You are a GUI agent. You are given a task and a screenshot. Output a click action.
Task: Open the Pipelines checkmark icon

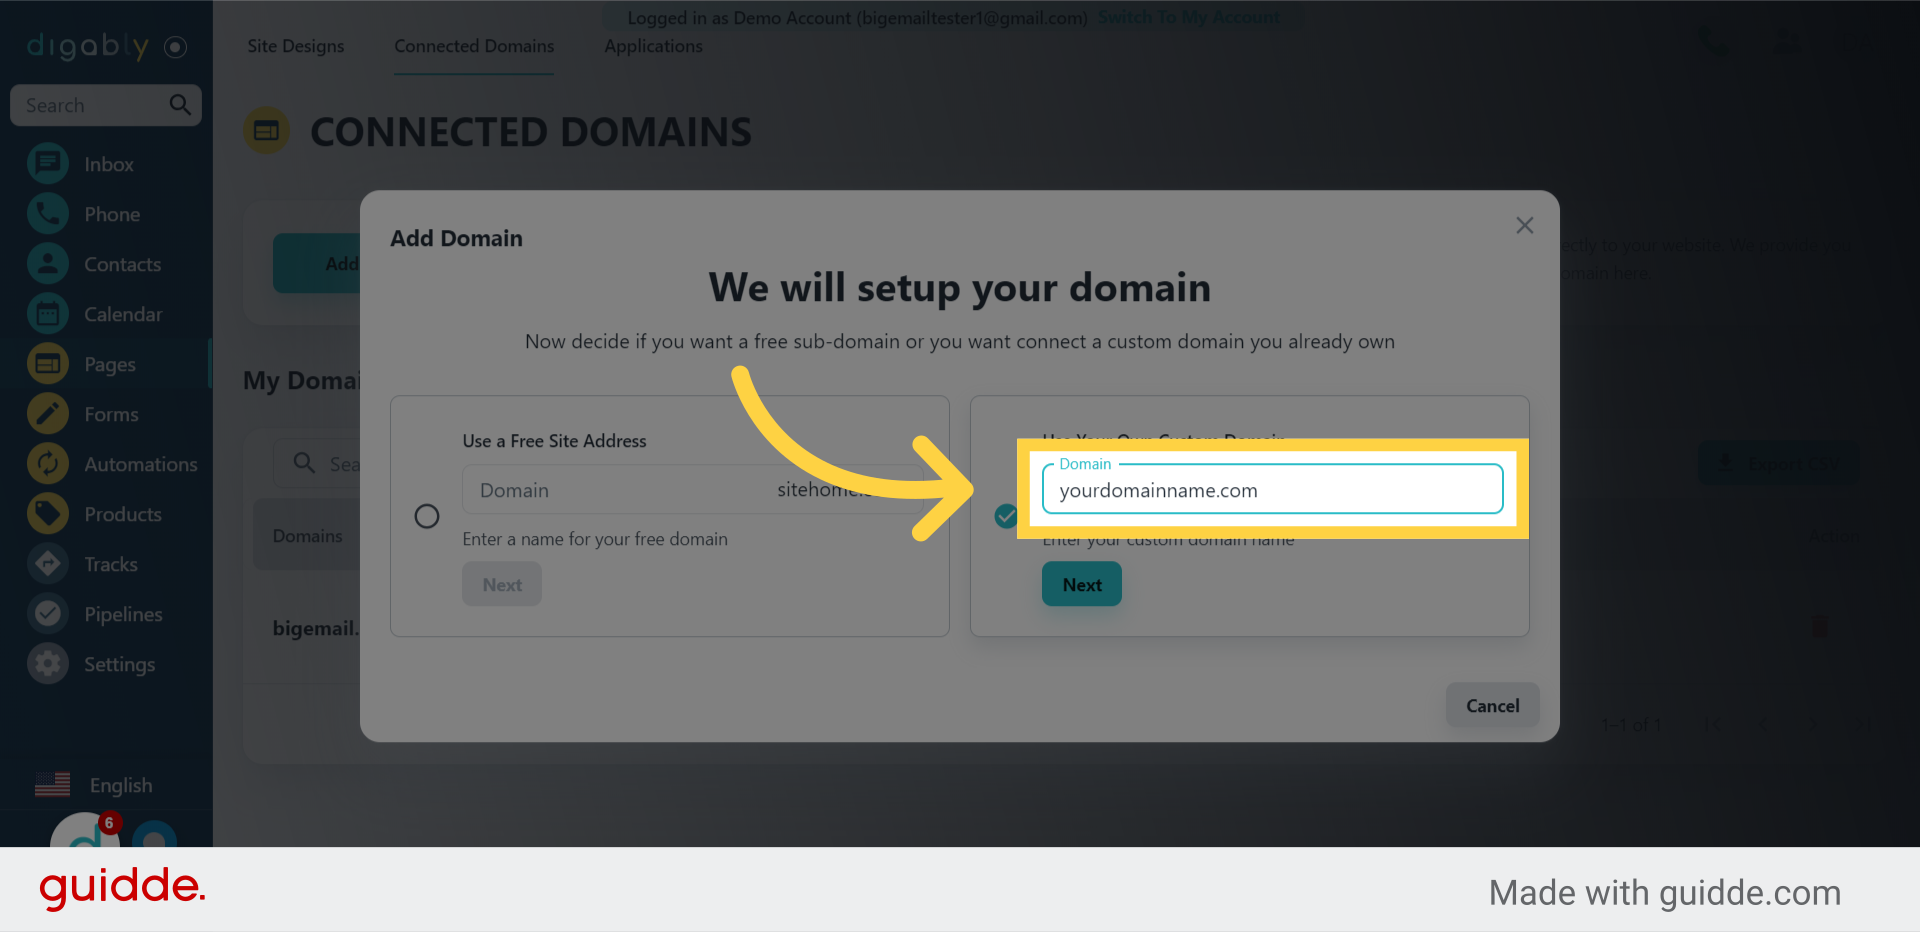pyautogui.click(x=48, y=614)
